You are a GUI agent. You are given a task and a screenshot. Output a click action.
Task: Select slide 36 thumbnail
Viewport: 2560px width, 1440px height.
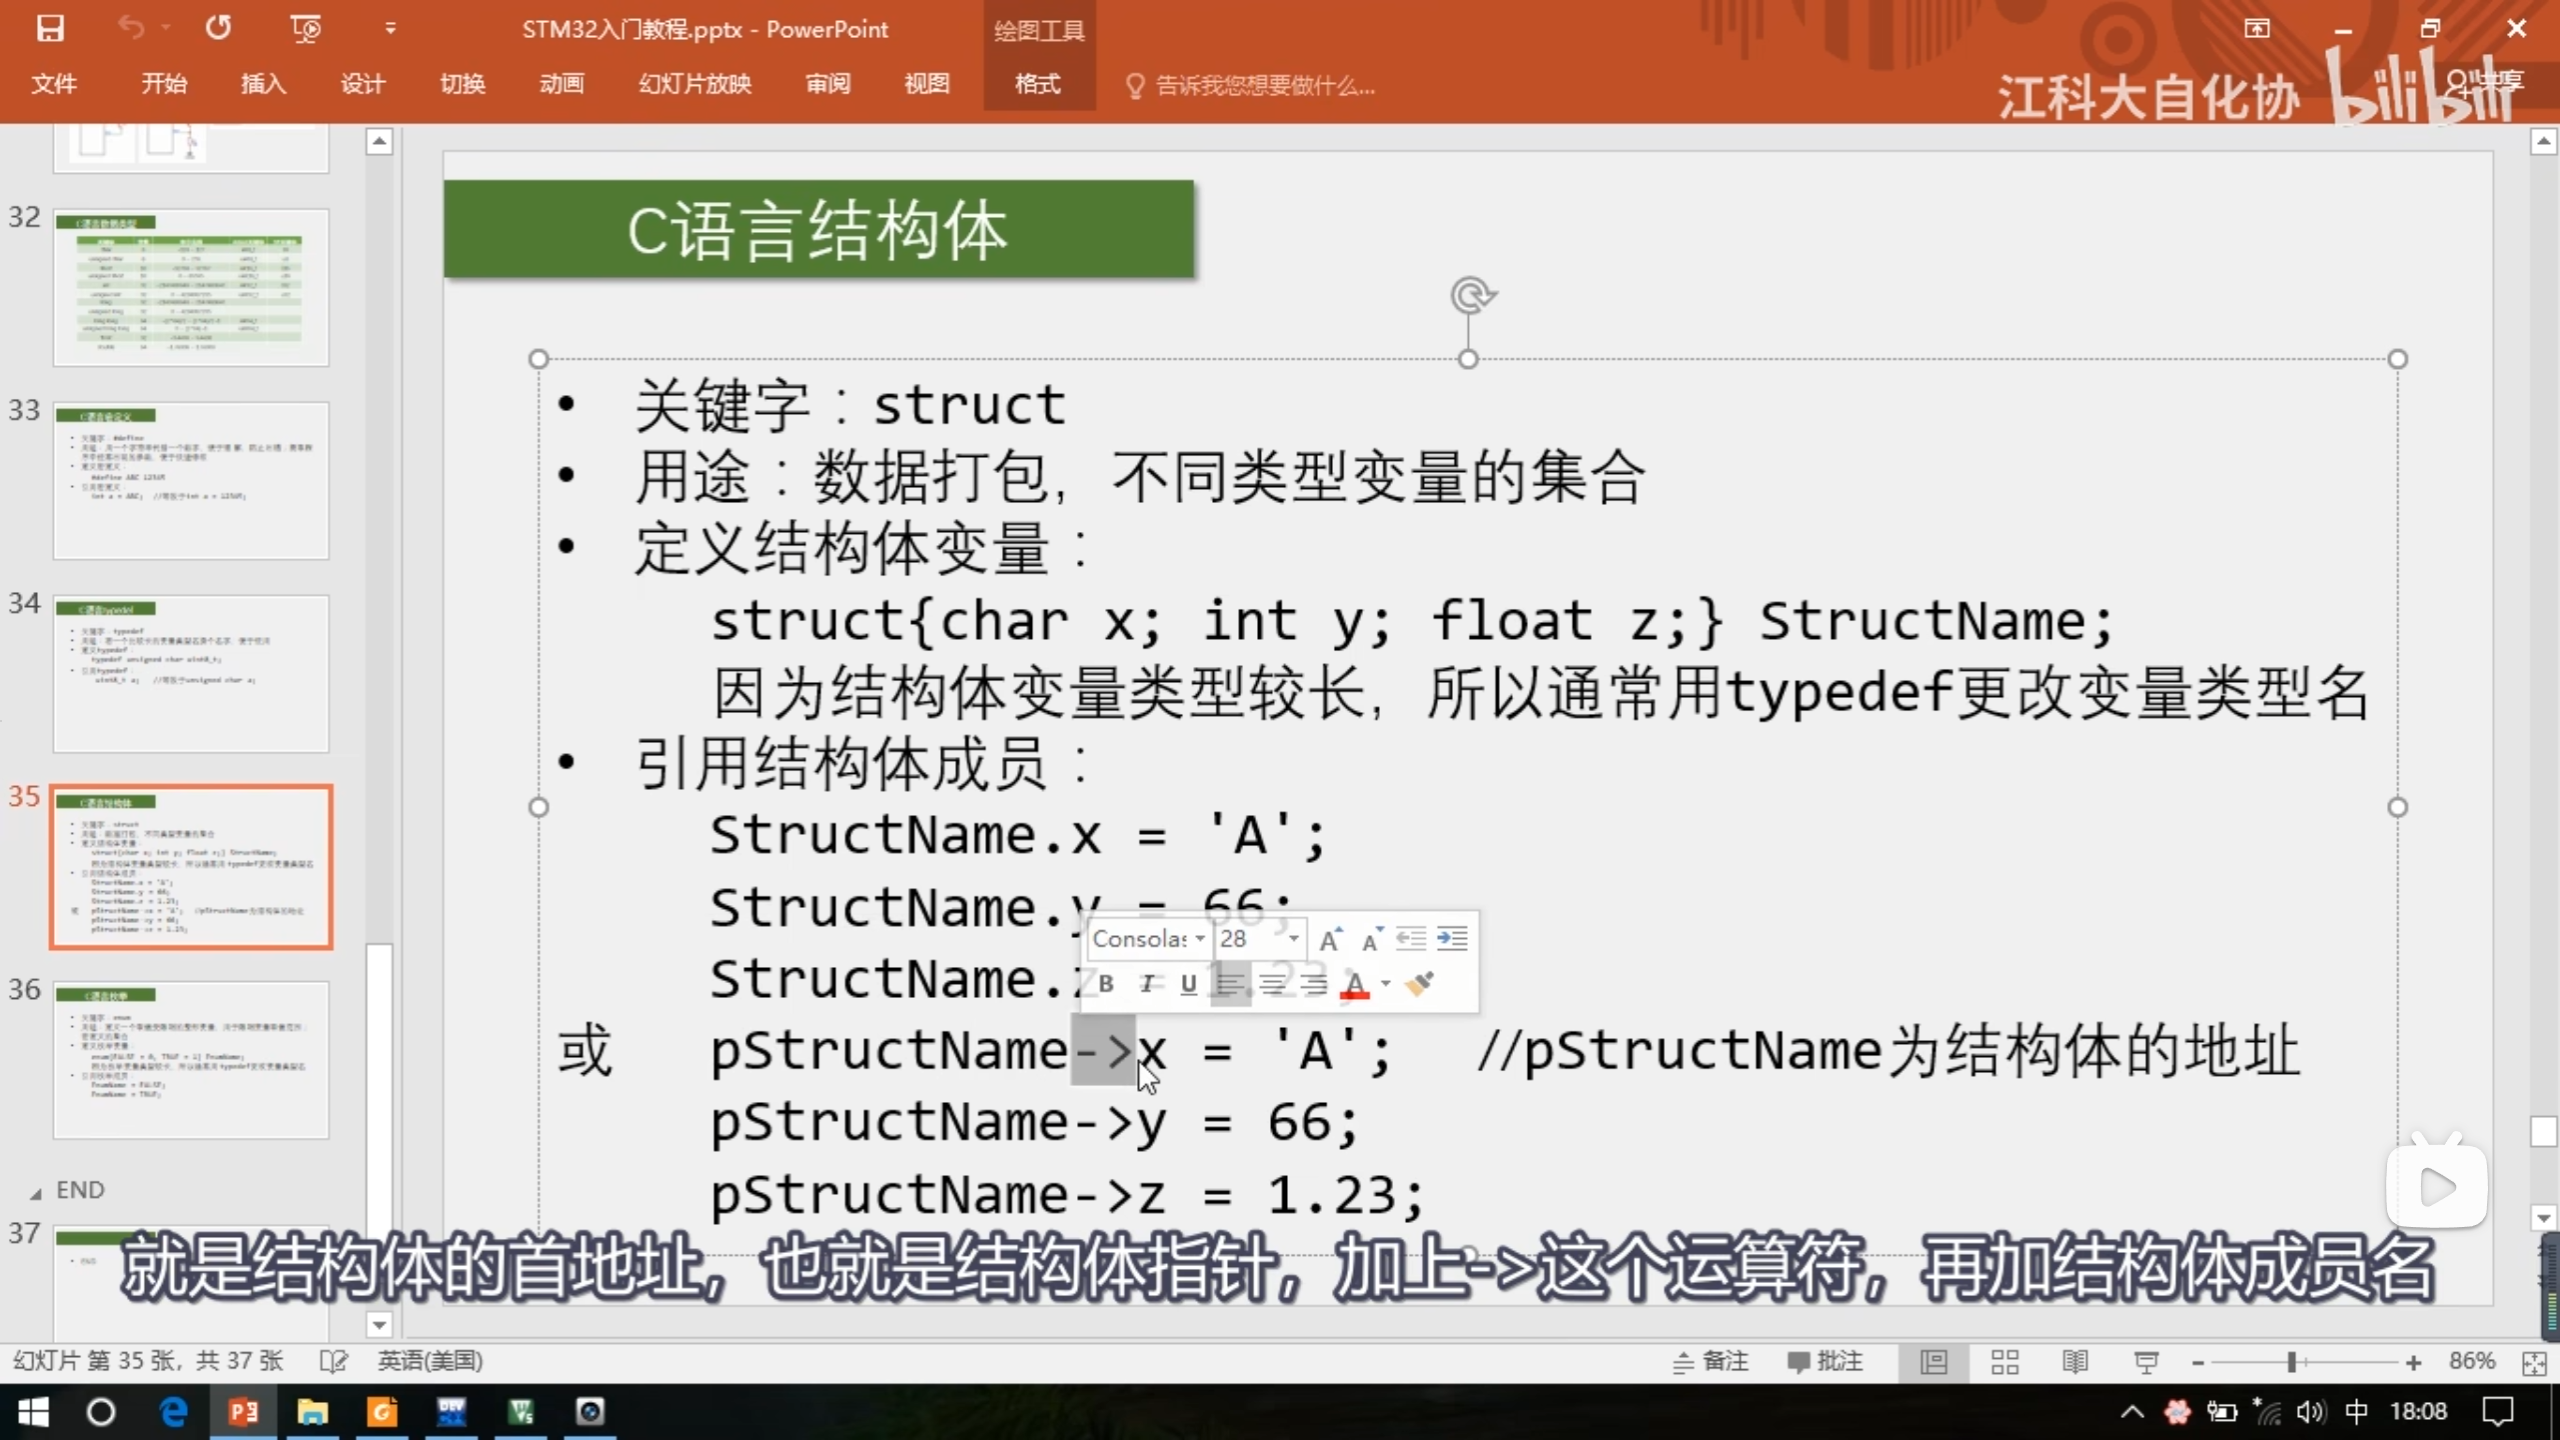tap(190, 1060)
